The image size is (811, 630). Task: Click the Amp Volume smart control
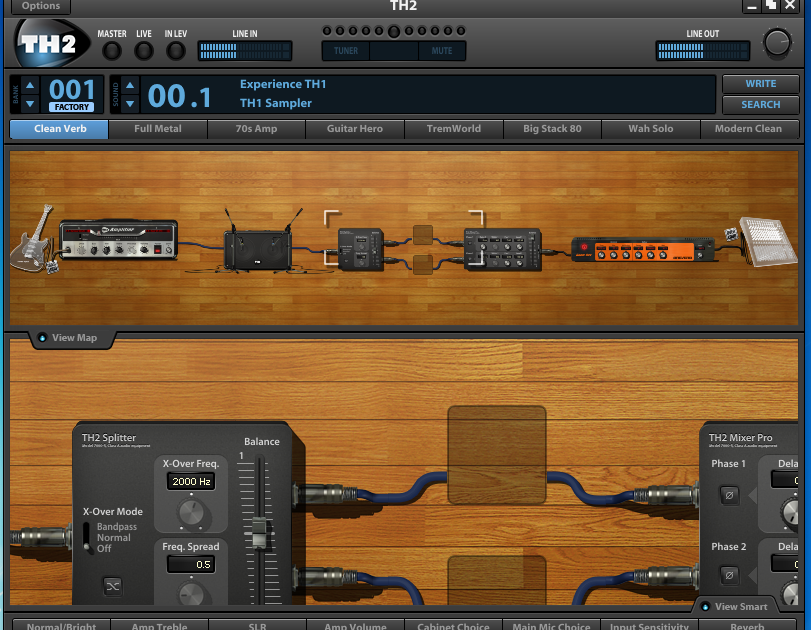point(355,625)
